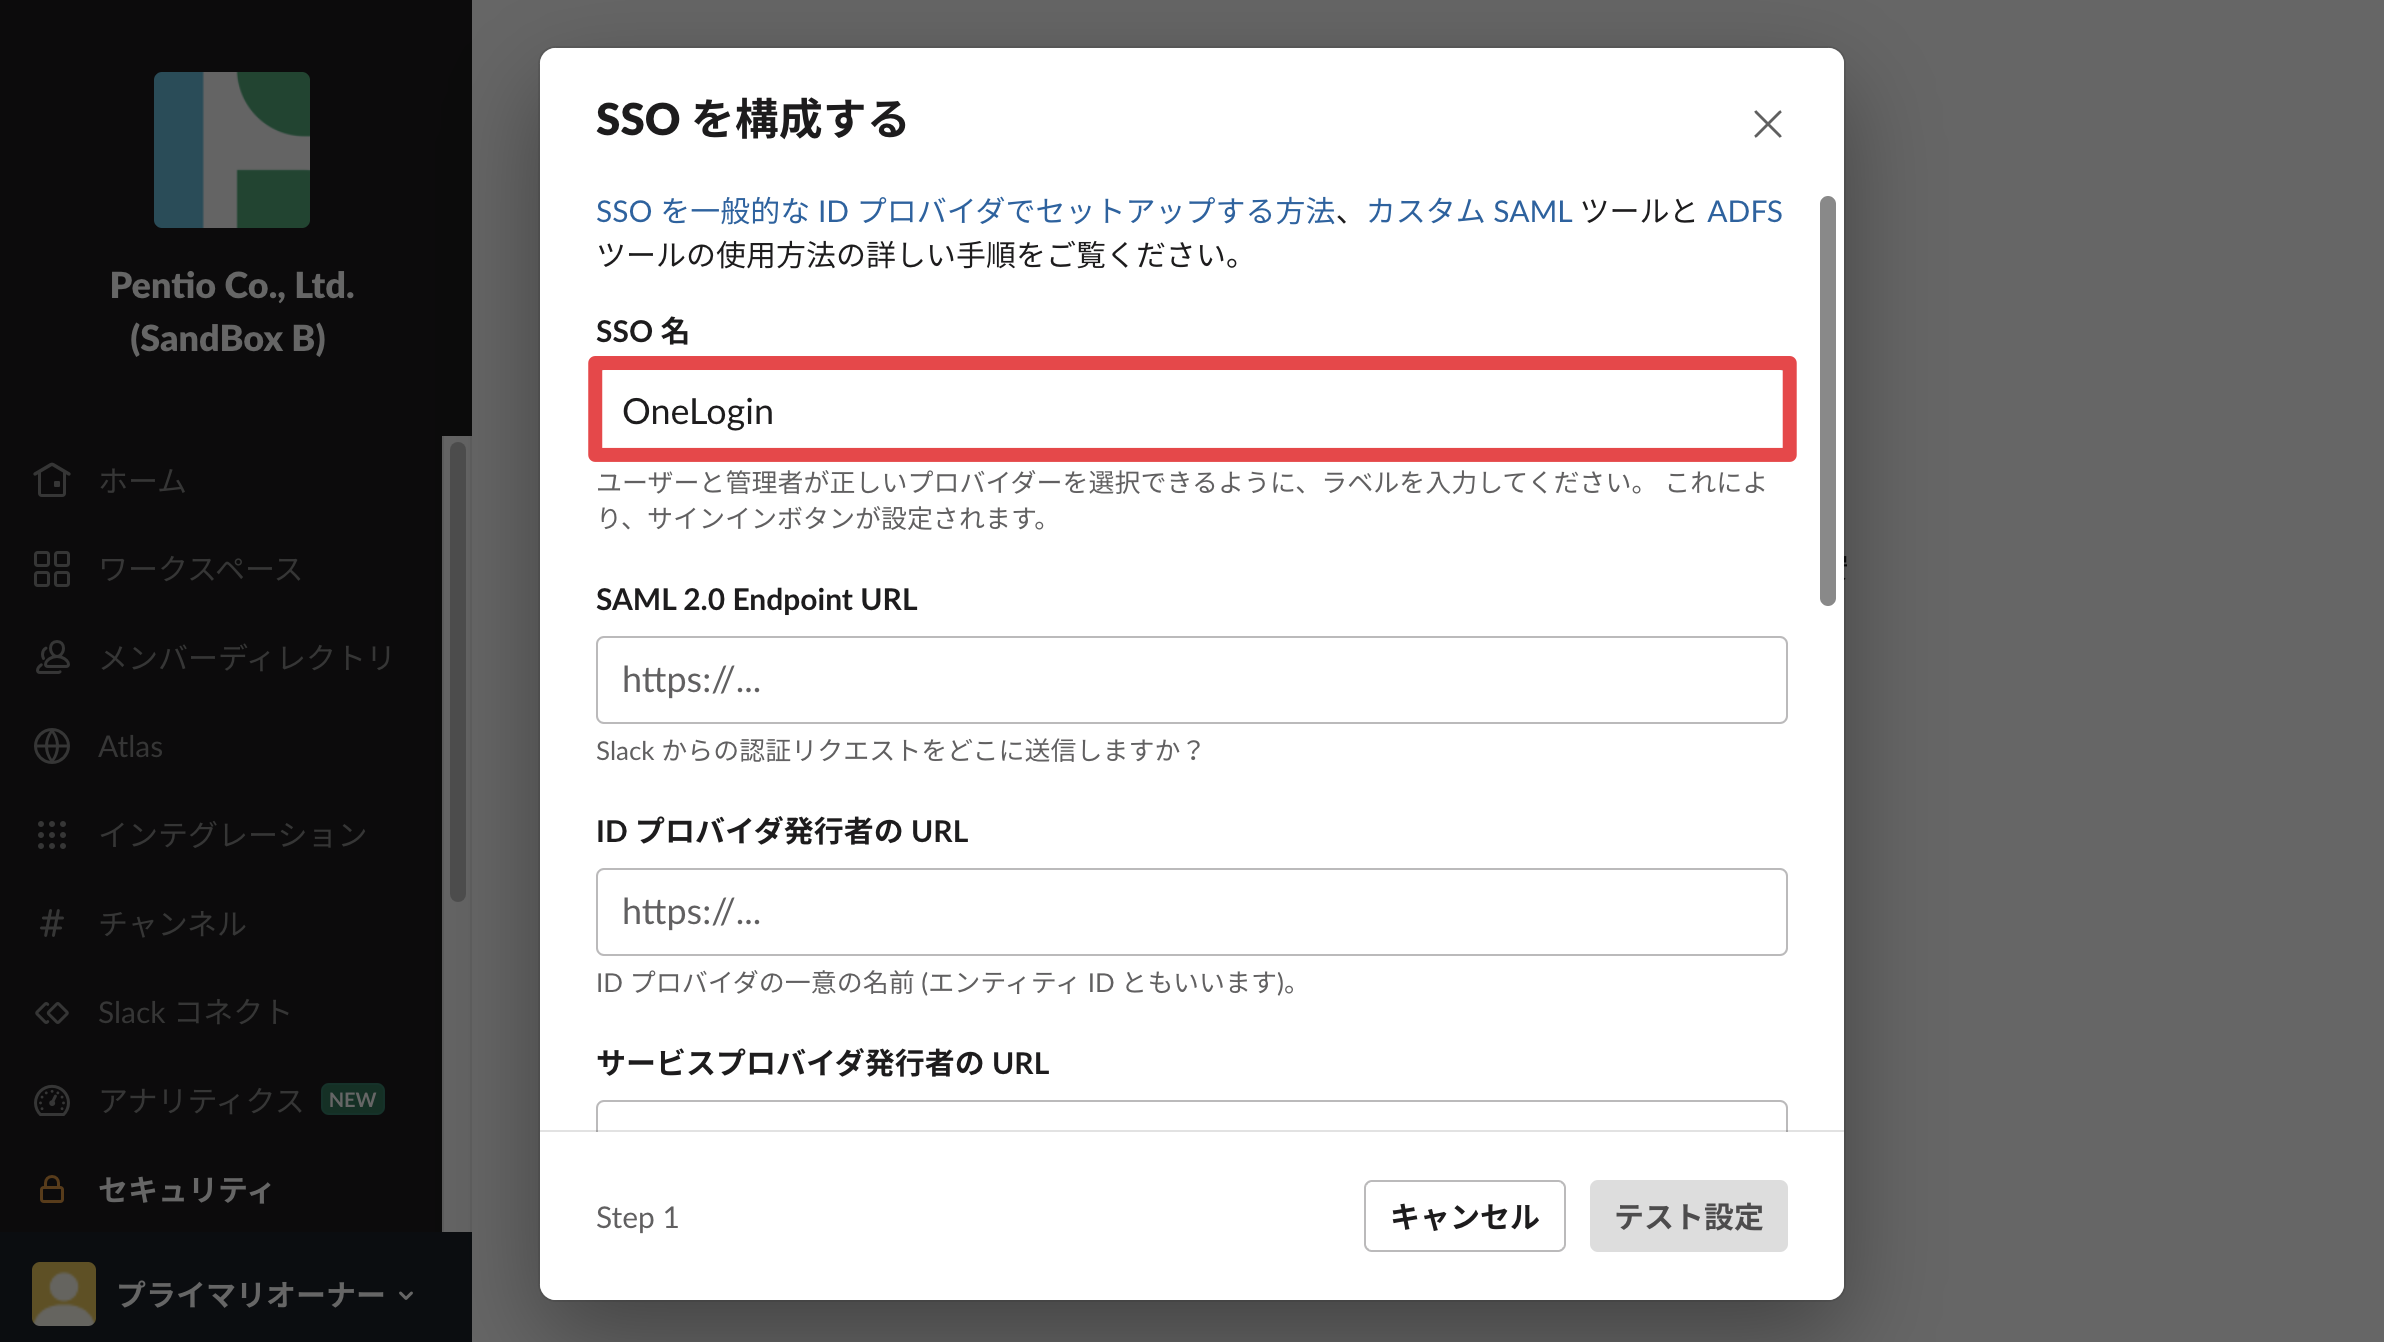The image size is (2384, 1342).
Task: Open the SSO ID provider setup guide link
Action: (965, 211)
